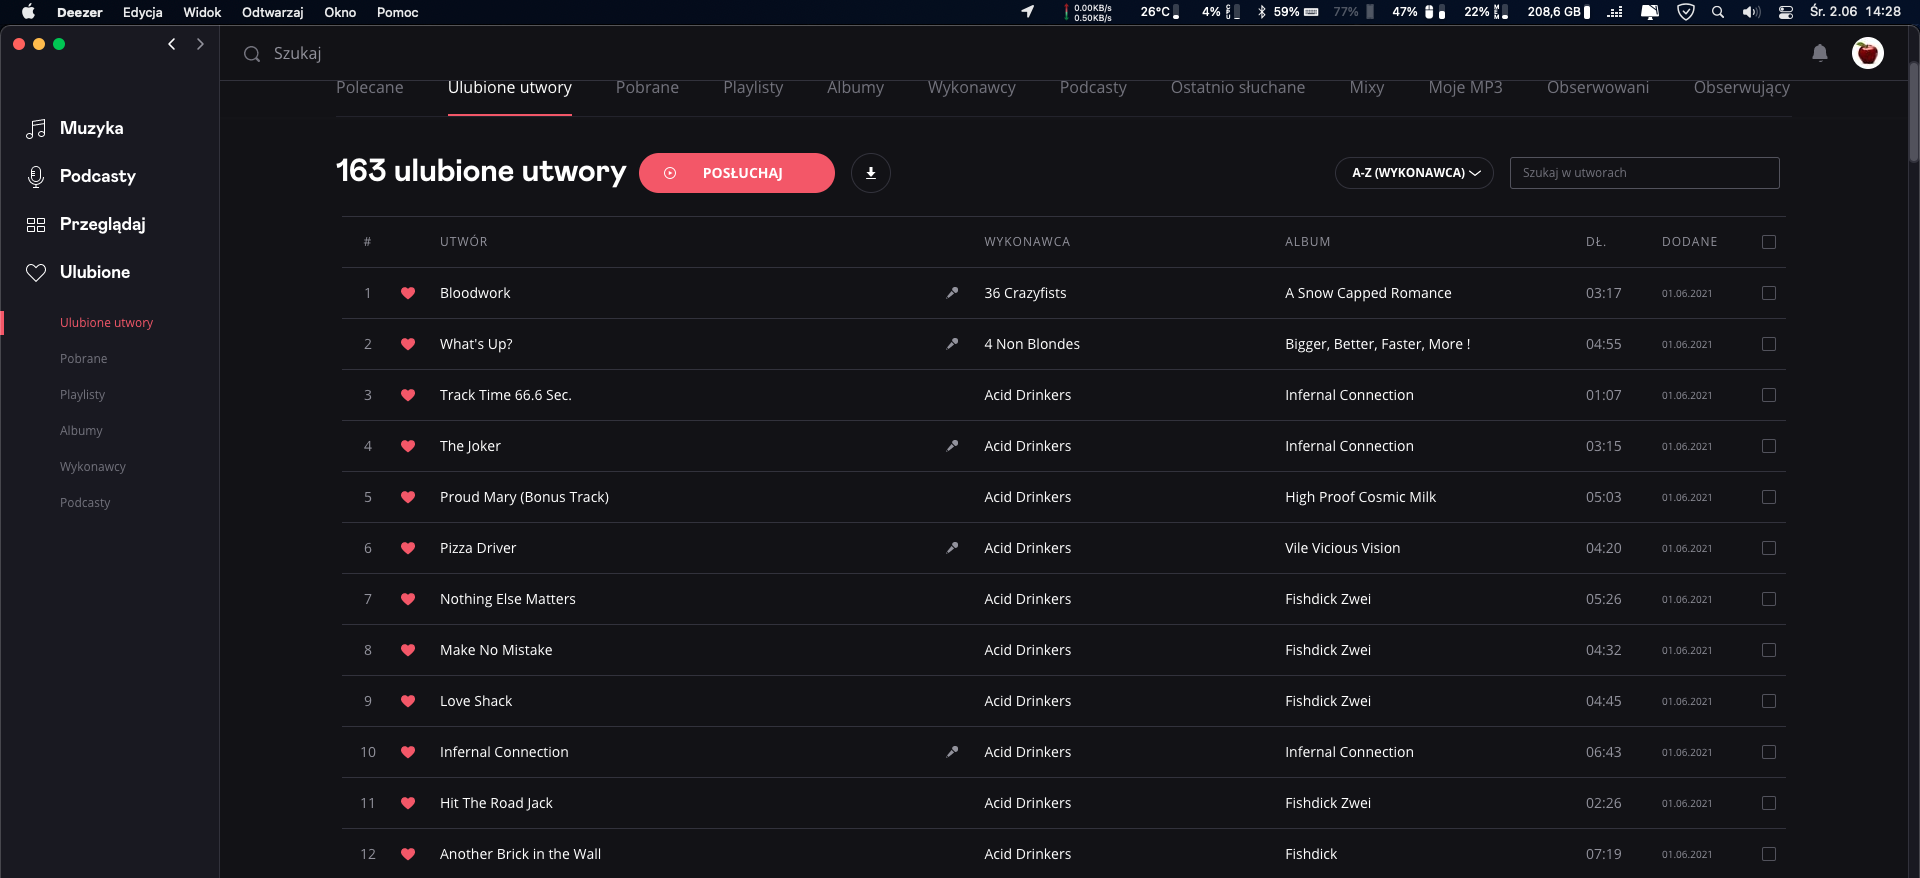The image size is (1920, 878).
Task: Play track Another Brick in the Wall
Action: pos(520,854)
